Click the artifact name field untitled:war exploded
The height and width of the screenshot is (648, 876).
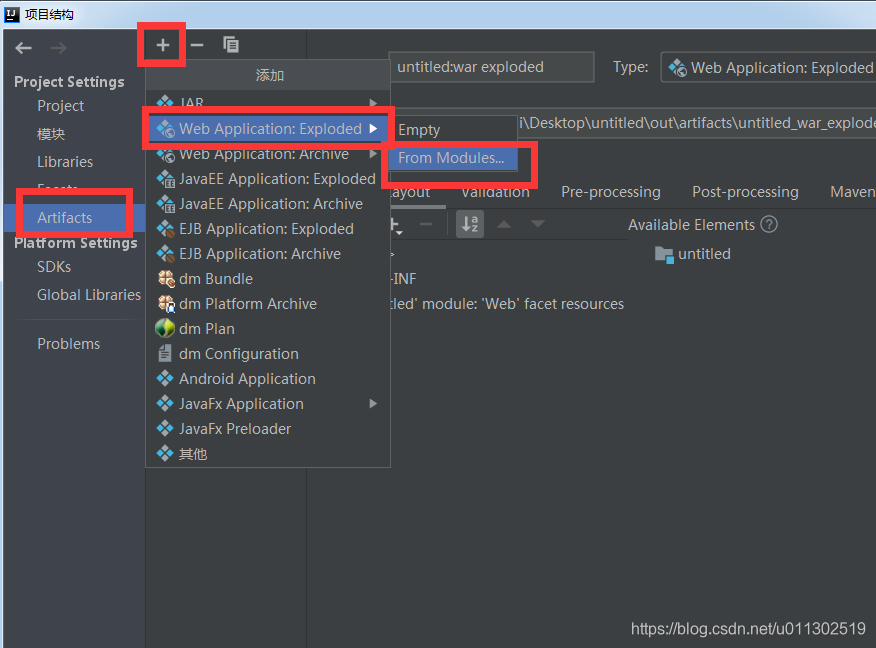pyautogui.click(x=492, y=67)
